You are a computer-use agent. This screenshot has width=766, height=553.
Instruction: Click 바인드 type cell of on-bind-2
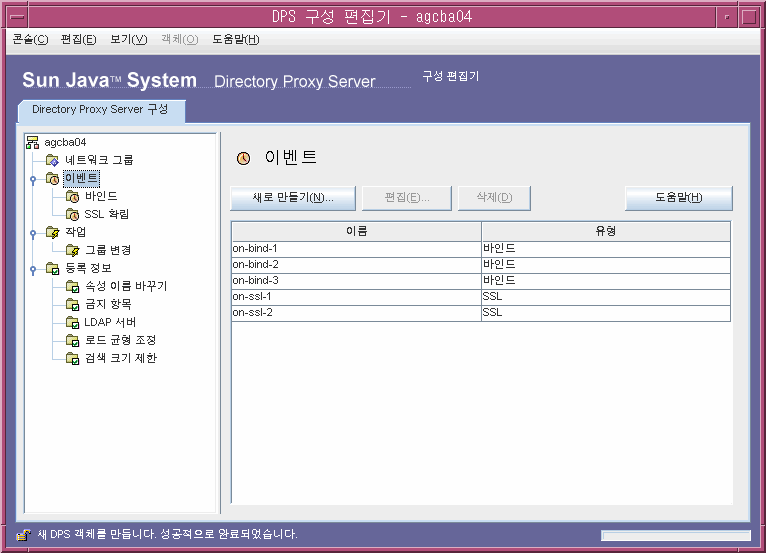point(606,265)
